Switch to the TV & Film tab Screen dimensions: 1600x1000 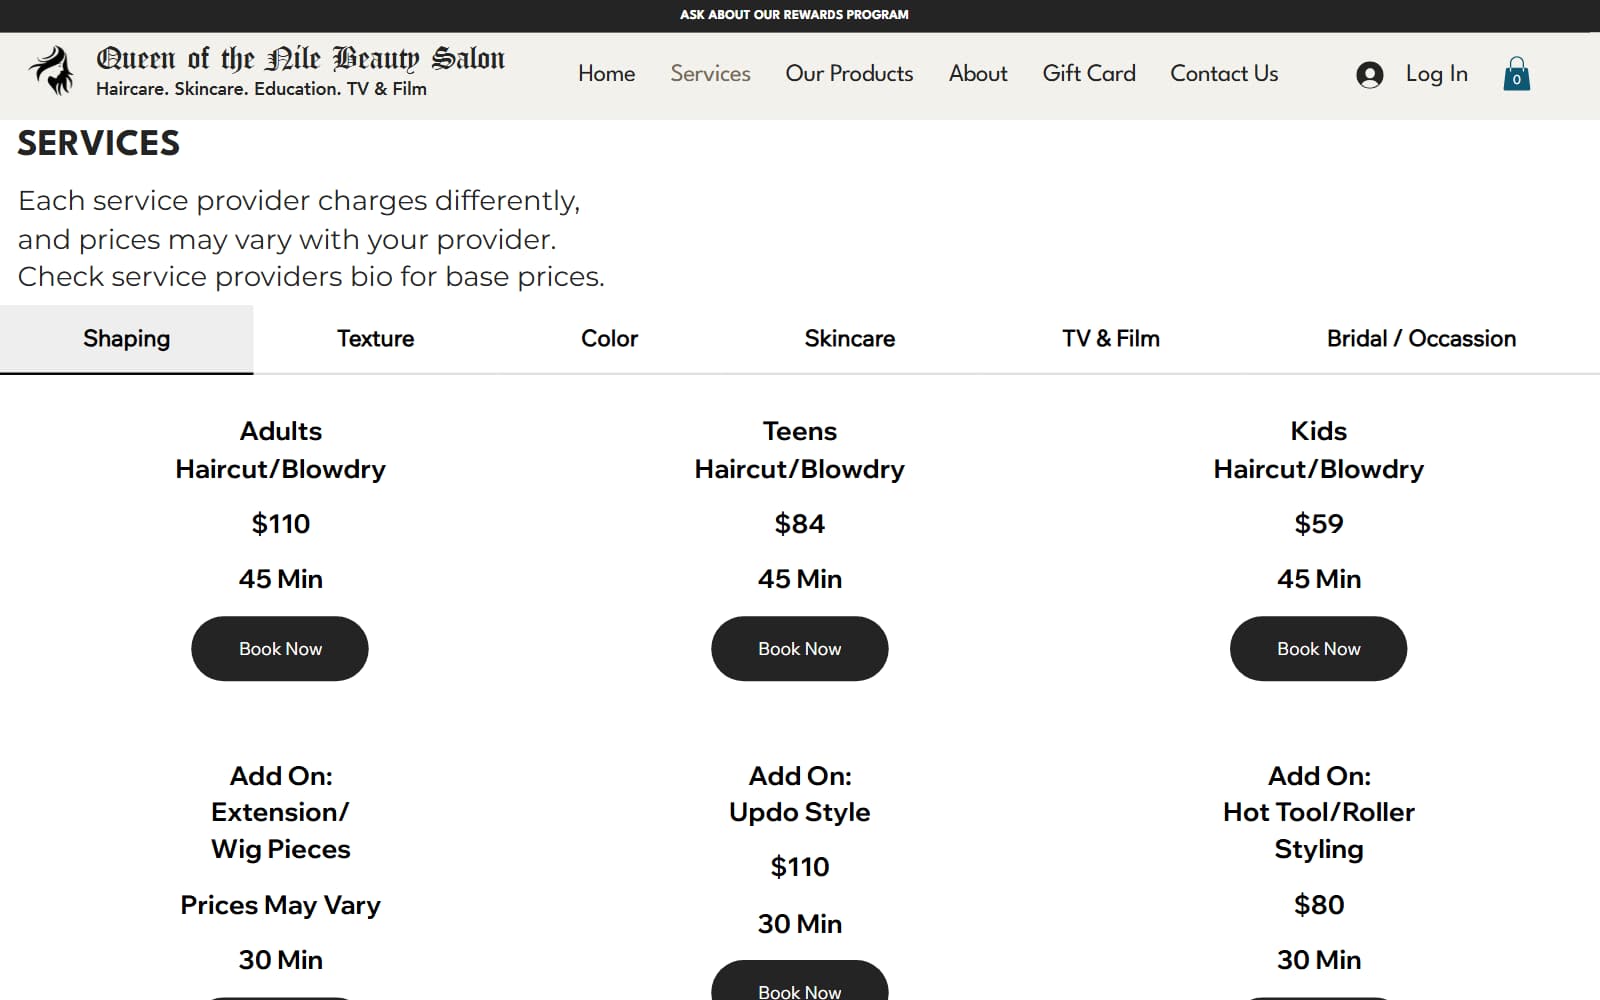pos(1111,339)
